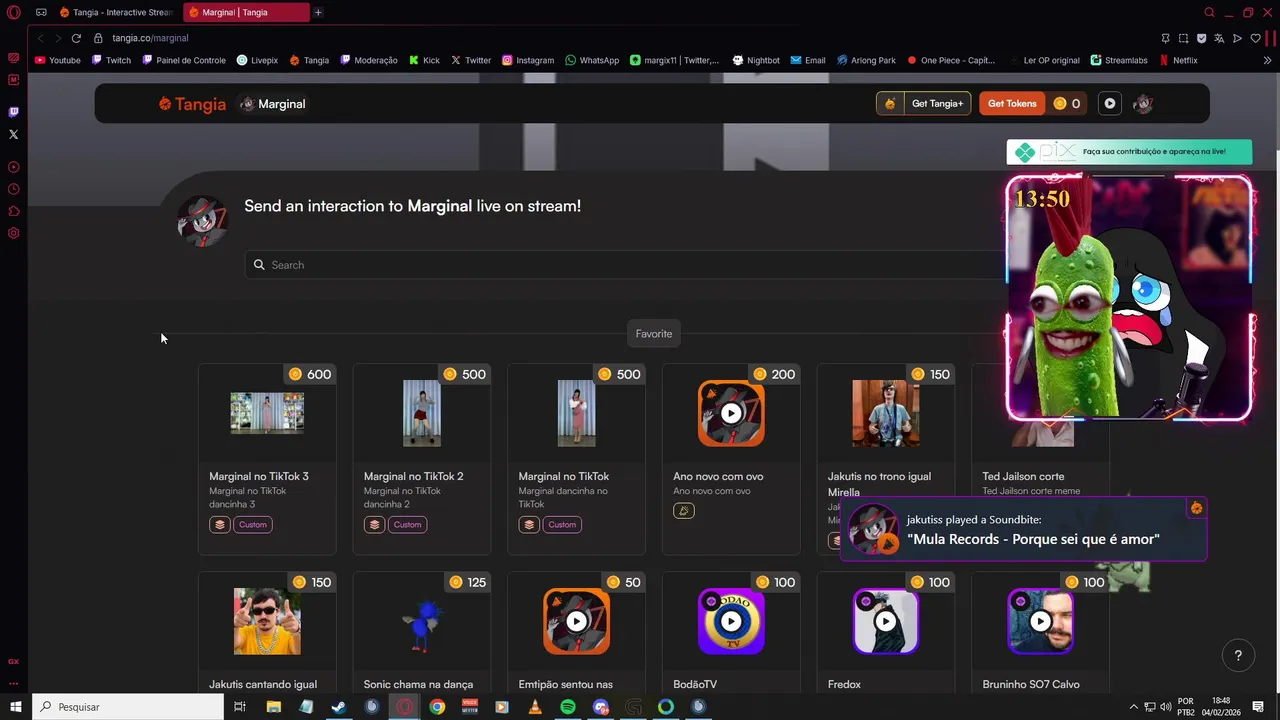The image size is (1280, 720).
Task: Play the Bruninho SO7 Calvo soundbite
Action: (x=1041, y=621)
